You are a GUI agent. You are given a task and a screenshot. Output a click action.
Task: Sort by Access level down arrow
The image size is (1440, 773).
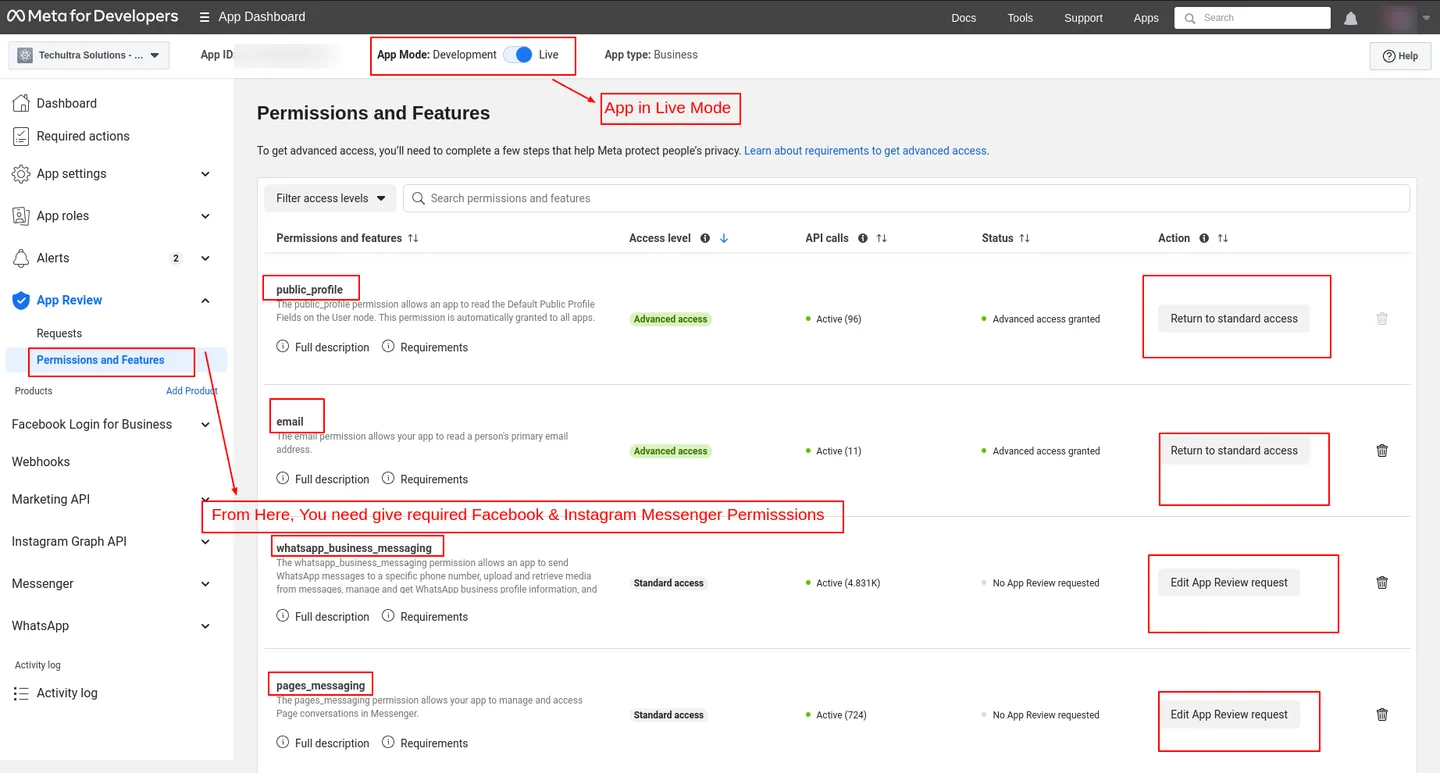[724, 238]
